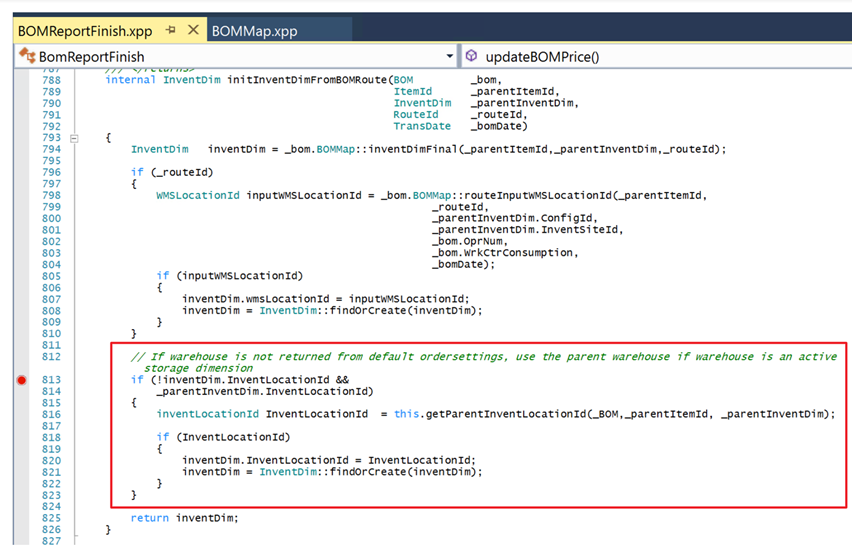Switch to the BOMMap.xpp tab
The image size is (852, 551).
pyautogui.click(x=254, y=31)
